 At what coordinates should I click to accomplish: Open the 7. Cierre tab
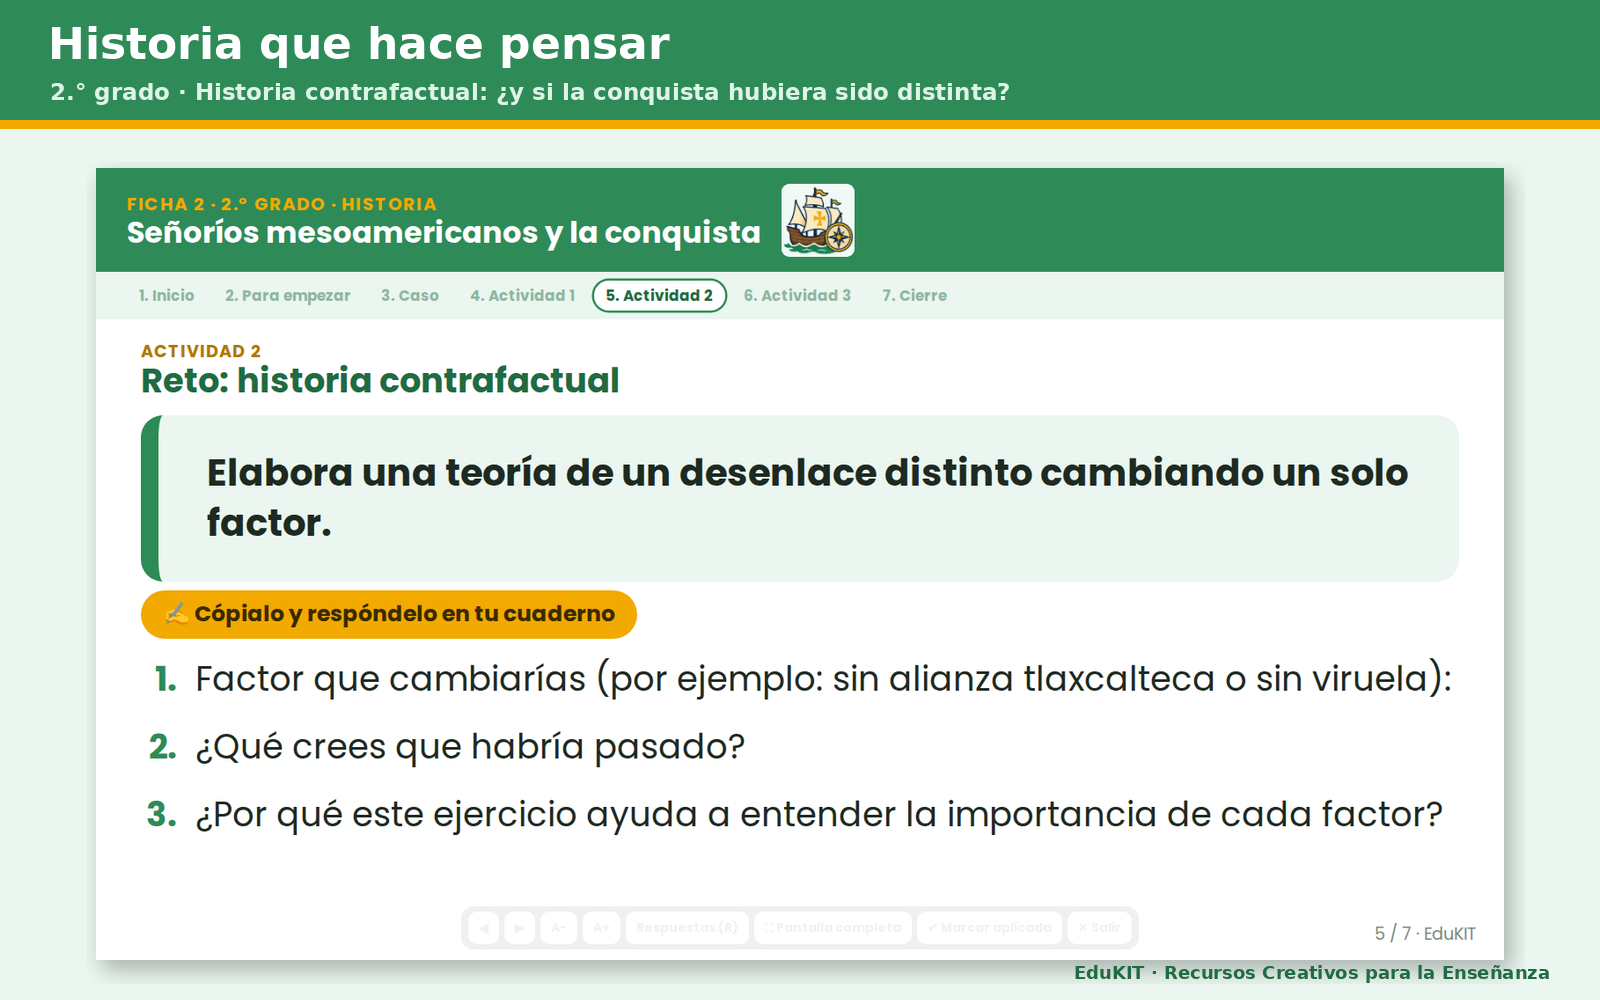click(x=914, y=296)
